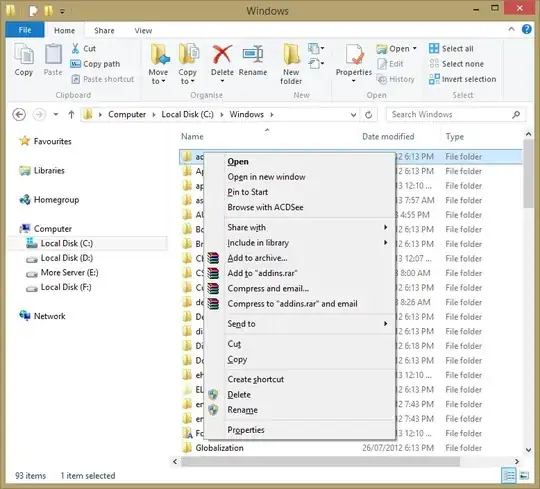540x489 pixels.
Task: Go up one level with Up arrow
Action: 71,114
